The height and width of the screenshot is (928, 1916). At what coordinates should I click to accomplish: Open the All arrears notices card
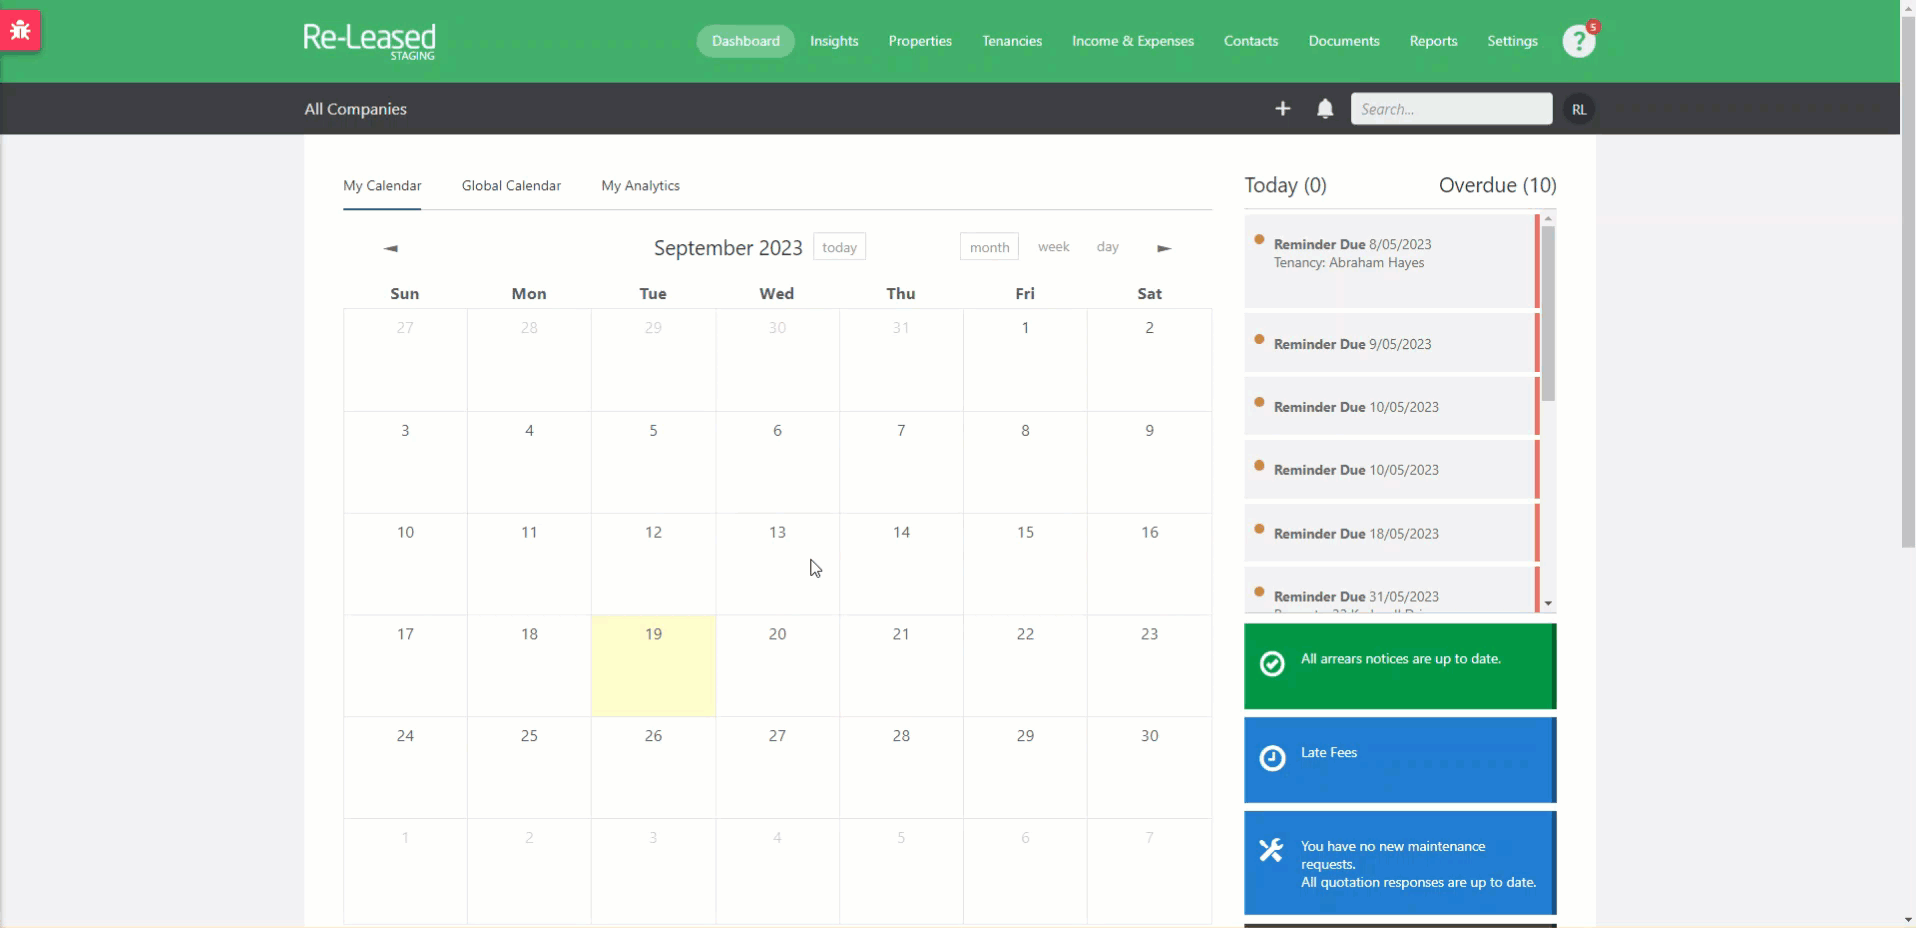point(1400,666)
